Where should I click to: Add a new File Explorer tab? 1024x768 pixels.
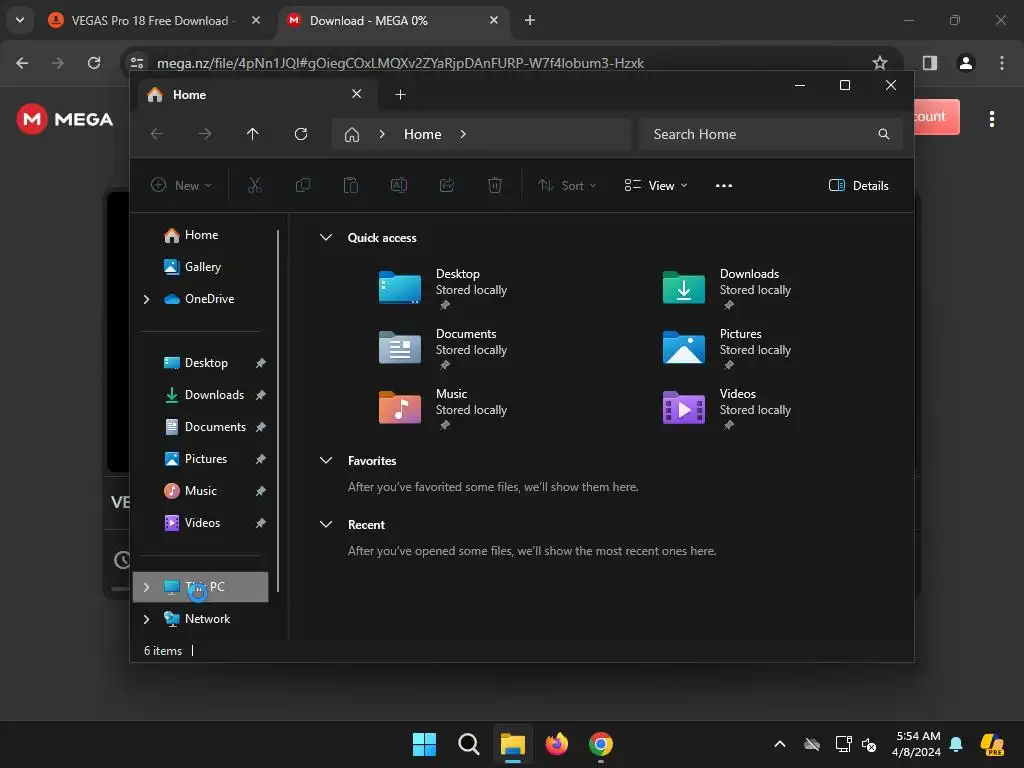[x=400, y=95]
